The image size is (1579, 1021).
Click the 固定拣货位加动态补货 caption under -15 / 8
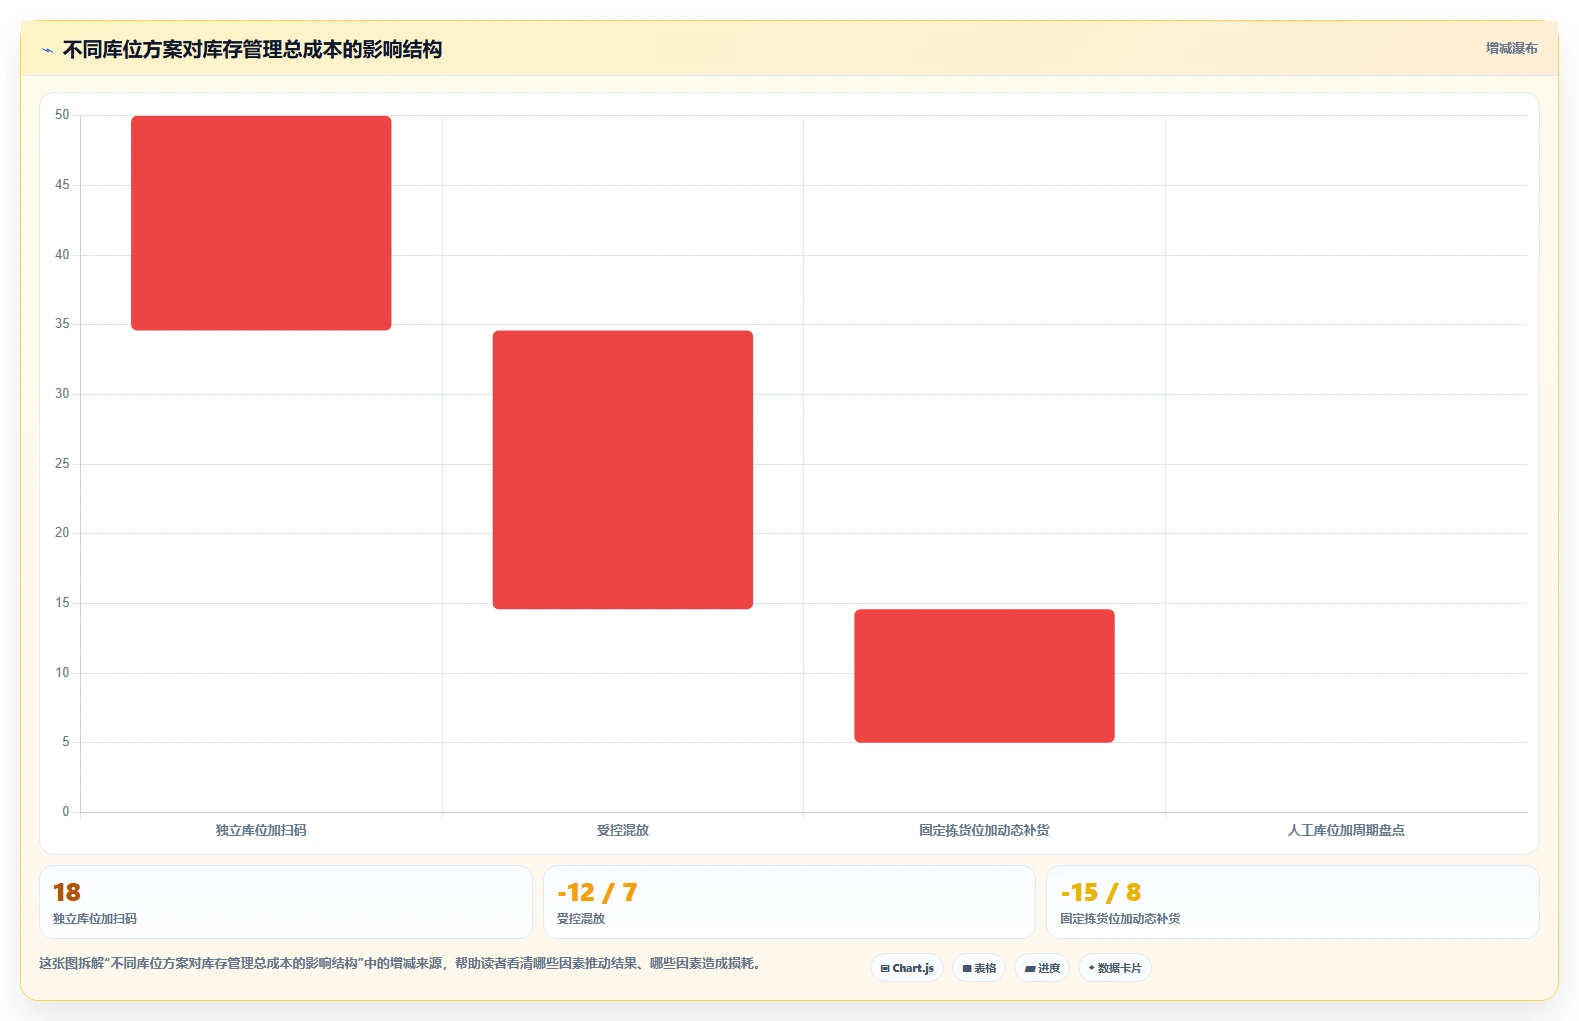point(1120,919)
